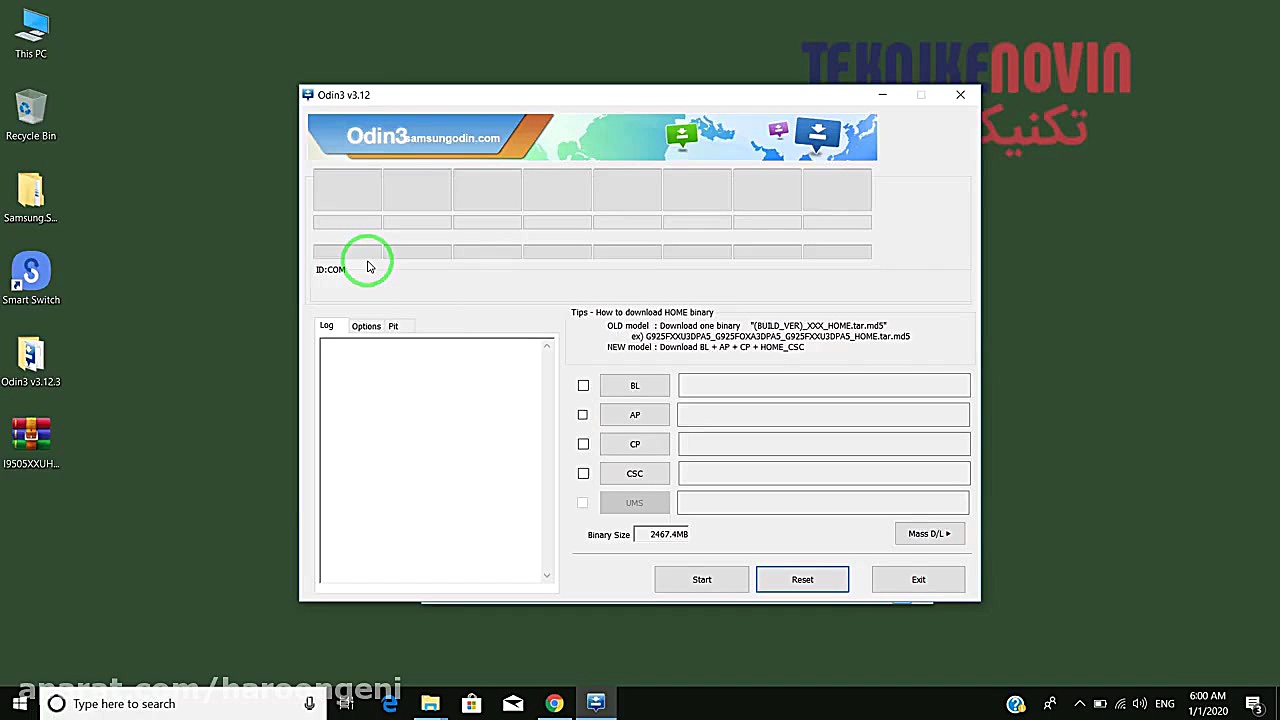Click the Odin3 samsungodin.com banner
The height and width of the screenshot is (720, 1280).
click(592, 137)
